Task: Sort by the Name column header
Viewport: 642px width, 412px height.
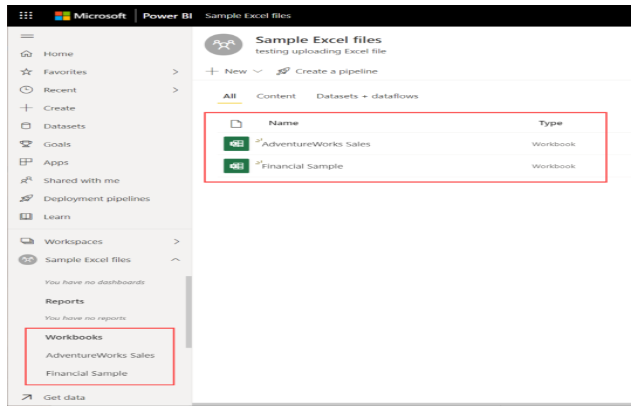Action: click(283, 123)
